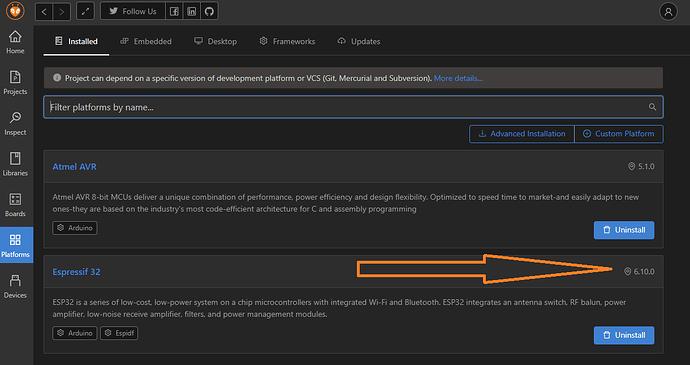
Task: Switch to the Embedded tab
Action: [x=146, y=41]
